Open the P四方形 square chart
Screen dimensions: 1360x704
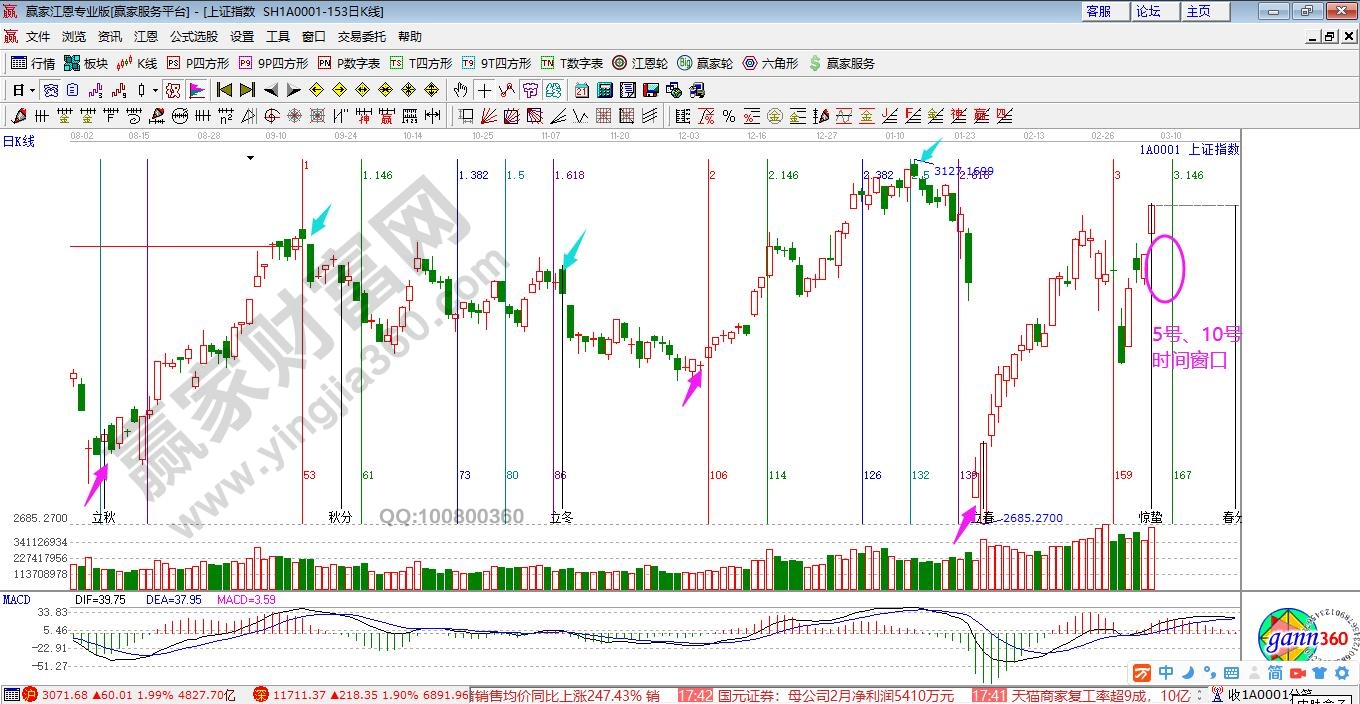[196, 63]
